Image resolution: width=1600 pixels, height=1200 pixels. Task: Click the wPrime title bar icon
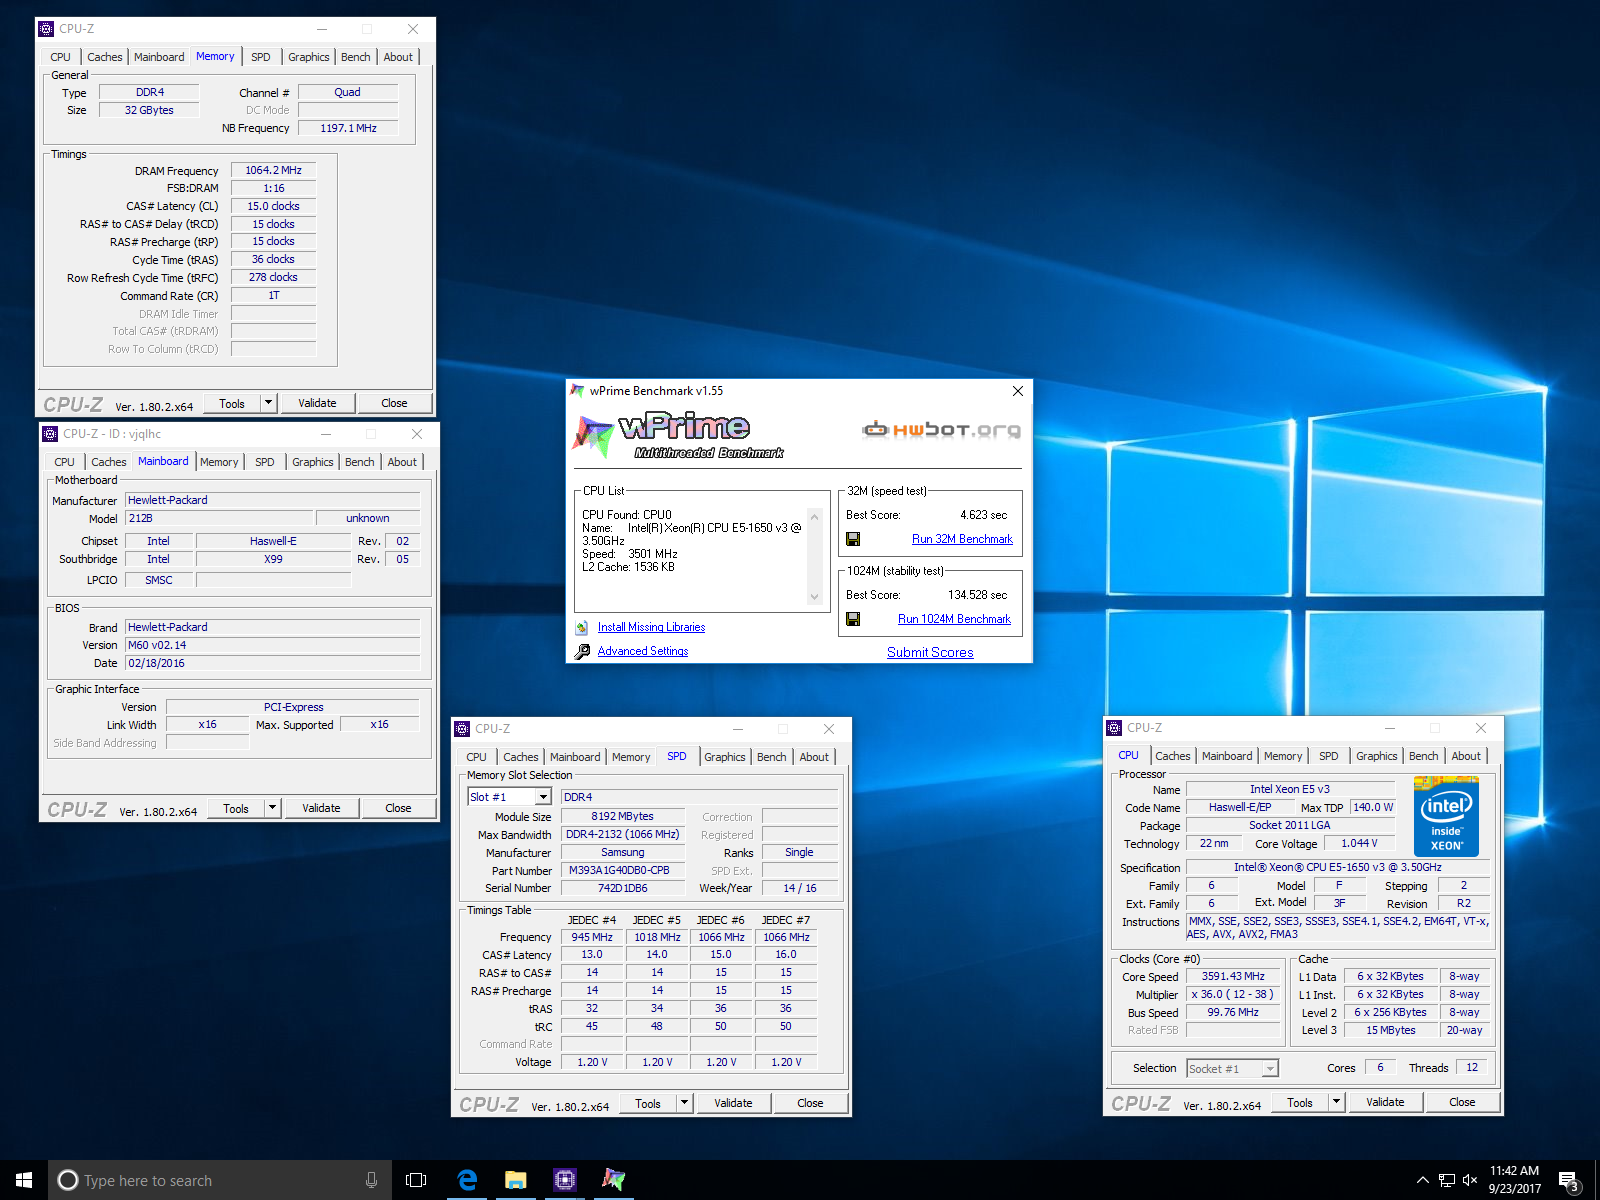click(577, 391)
